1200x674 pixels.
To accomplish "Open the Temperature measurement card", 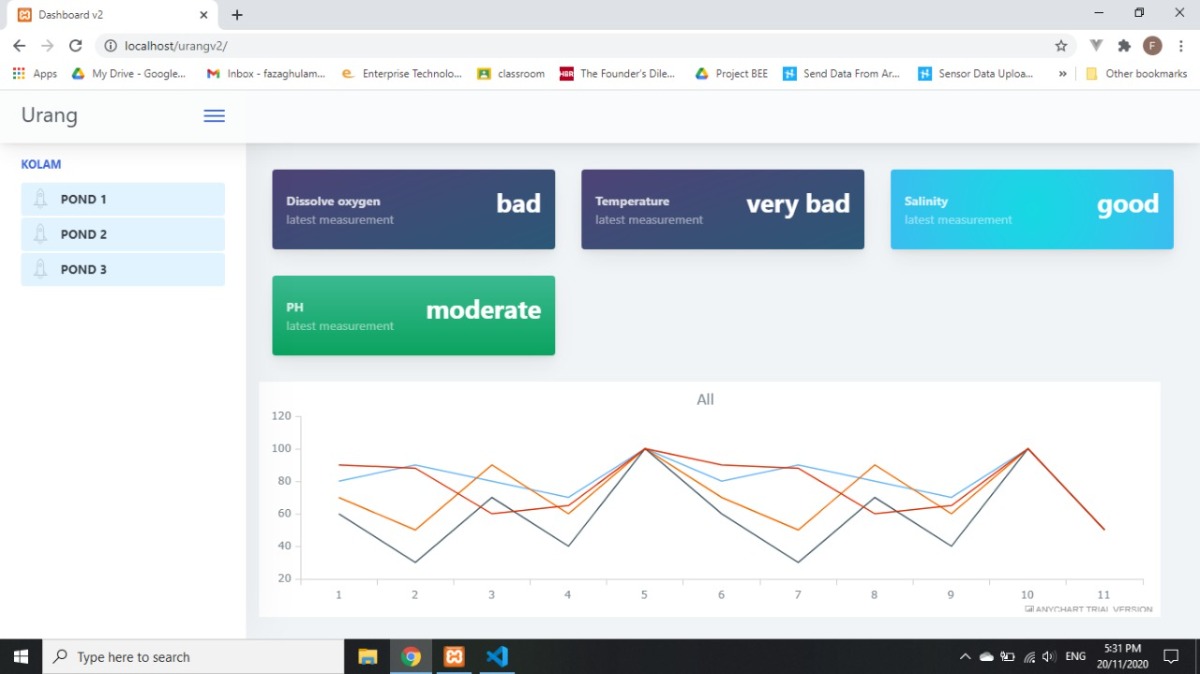I will coord(722,209).
